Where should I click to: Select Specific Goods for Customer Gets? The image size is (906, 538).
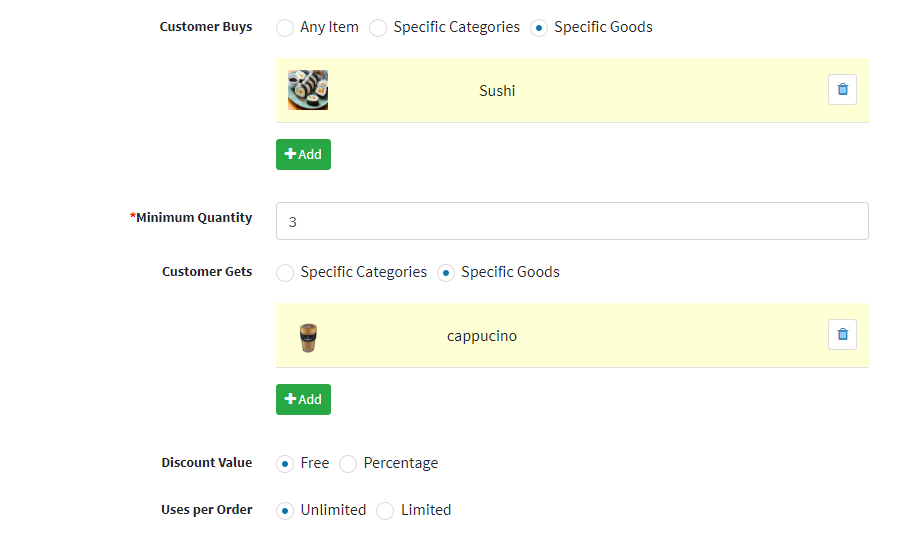point(445,273)
